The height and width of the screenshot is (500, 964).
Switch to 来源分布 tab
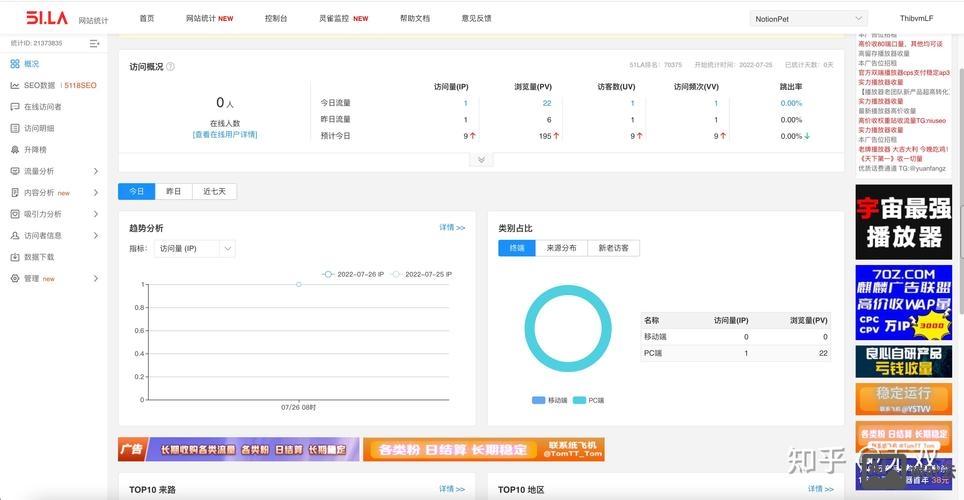562,248
